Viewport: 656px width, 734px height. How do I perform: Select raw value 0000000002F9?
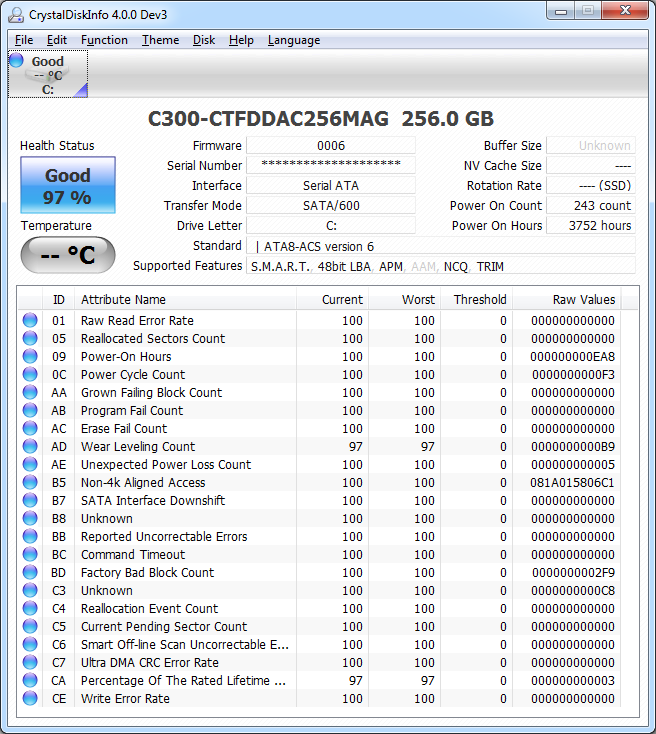coord(573,573)
